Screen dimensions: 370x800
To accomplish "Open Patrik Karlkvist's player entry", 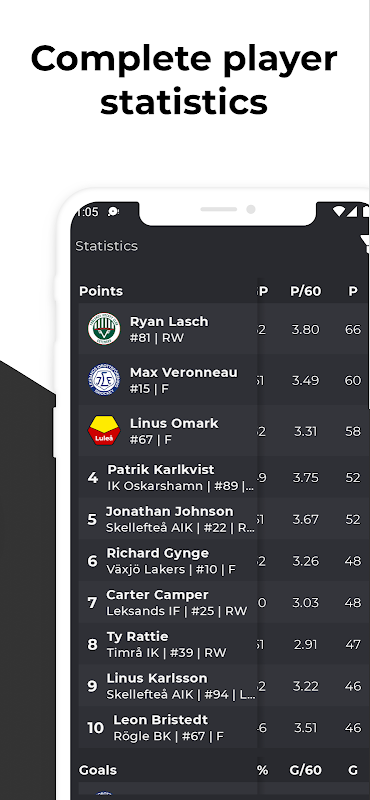I will pyautogui.click(x=224, y=477).
